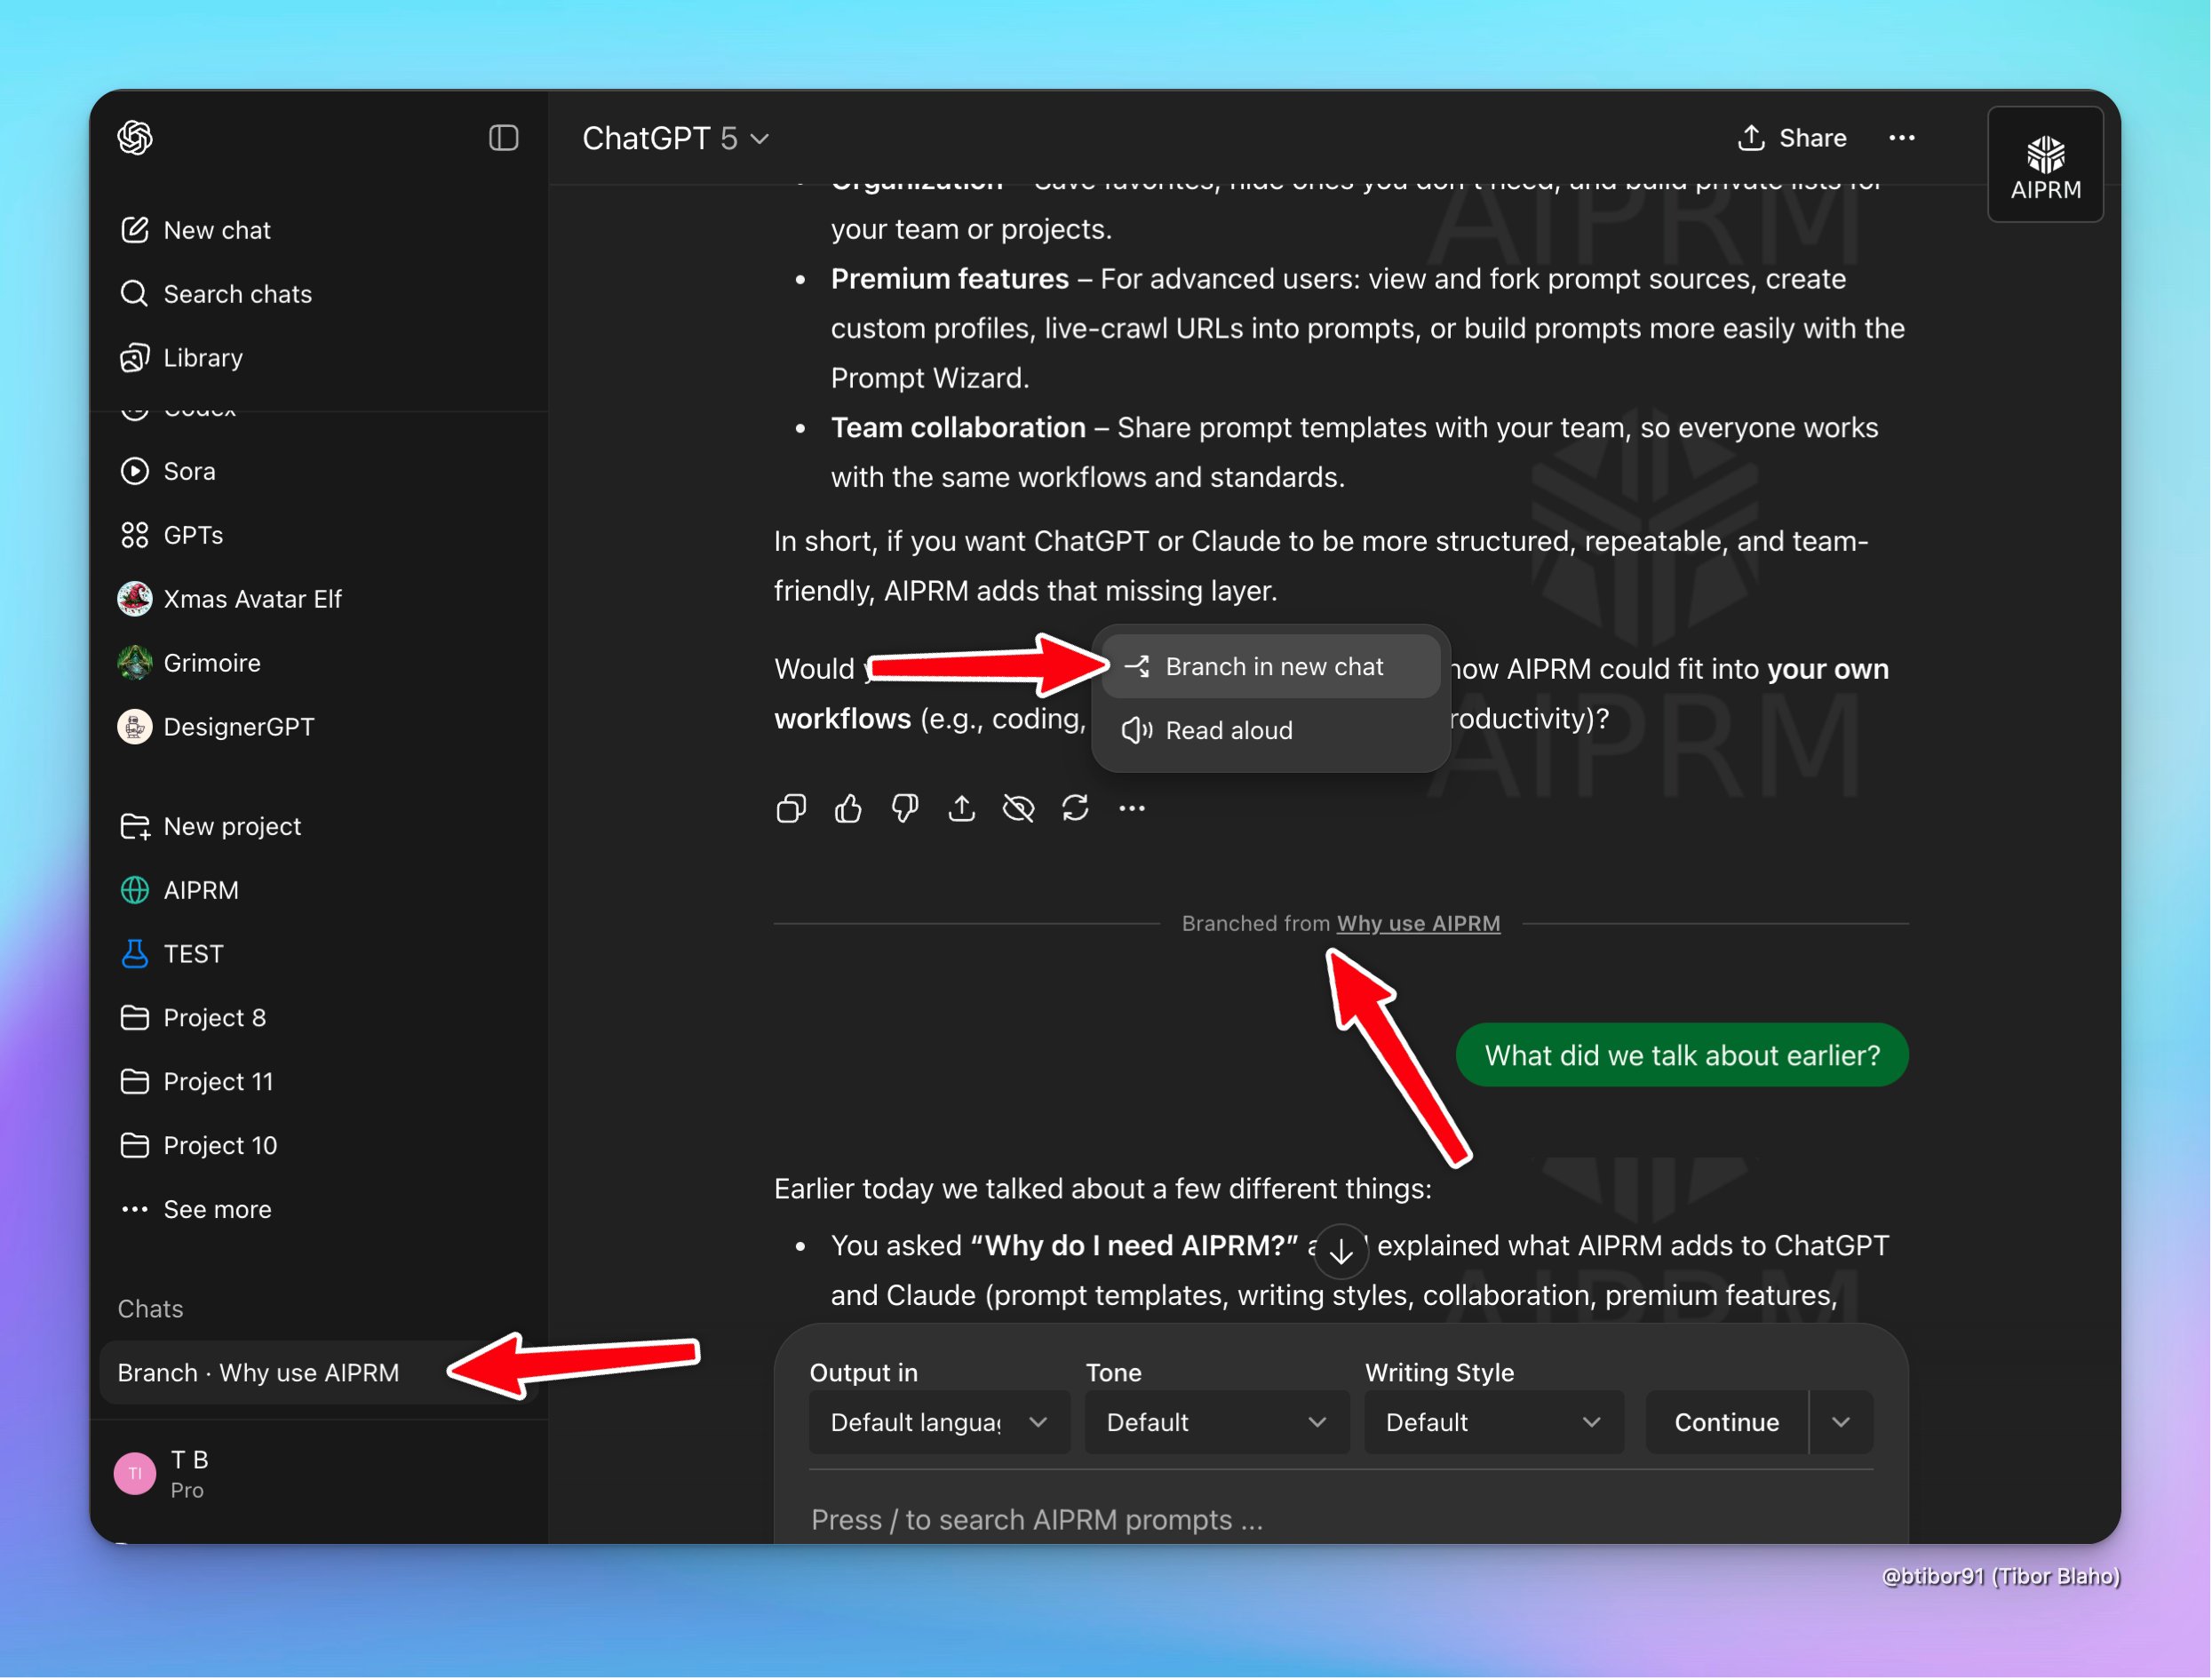
Task: Copy the response
Action: click(791, 808)
